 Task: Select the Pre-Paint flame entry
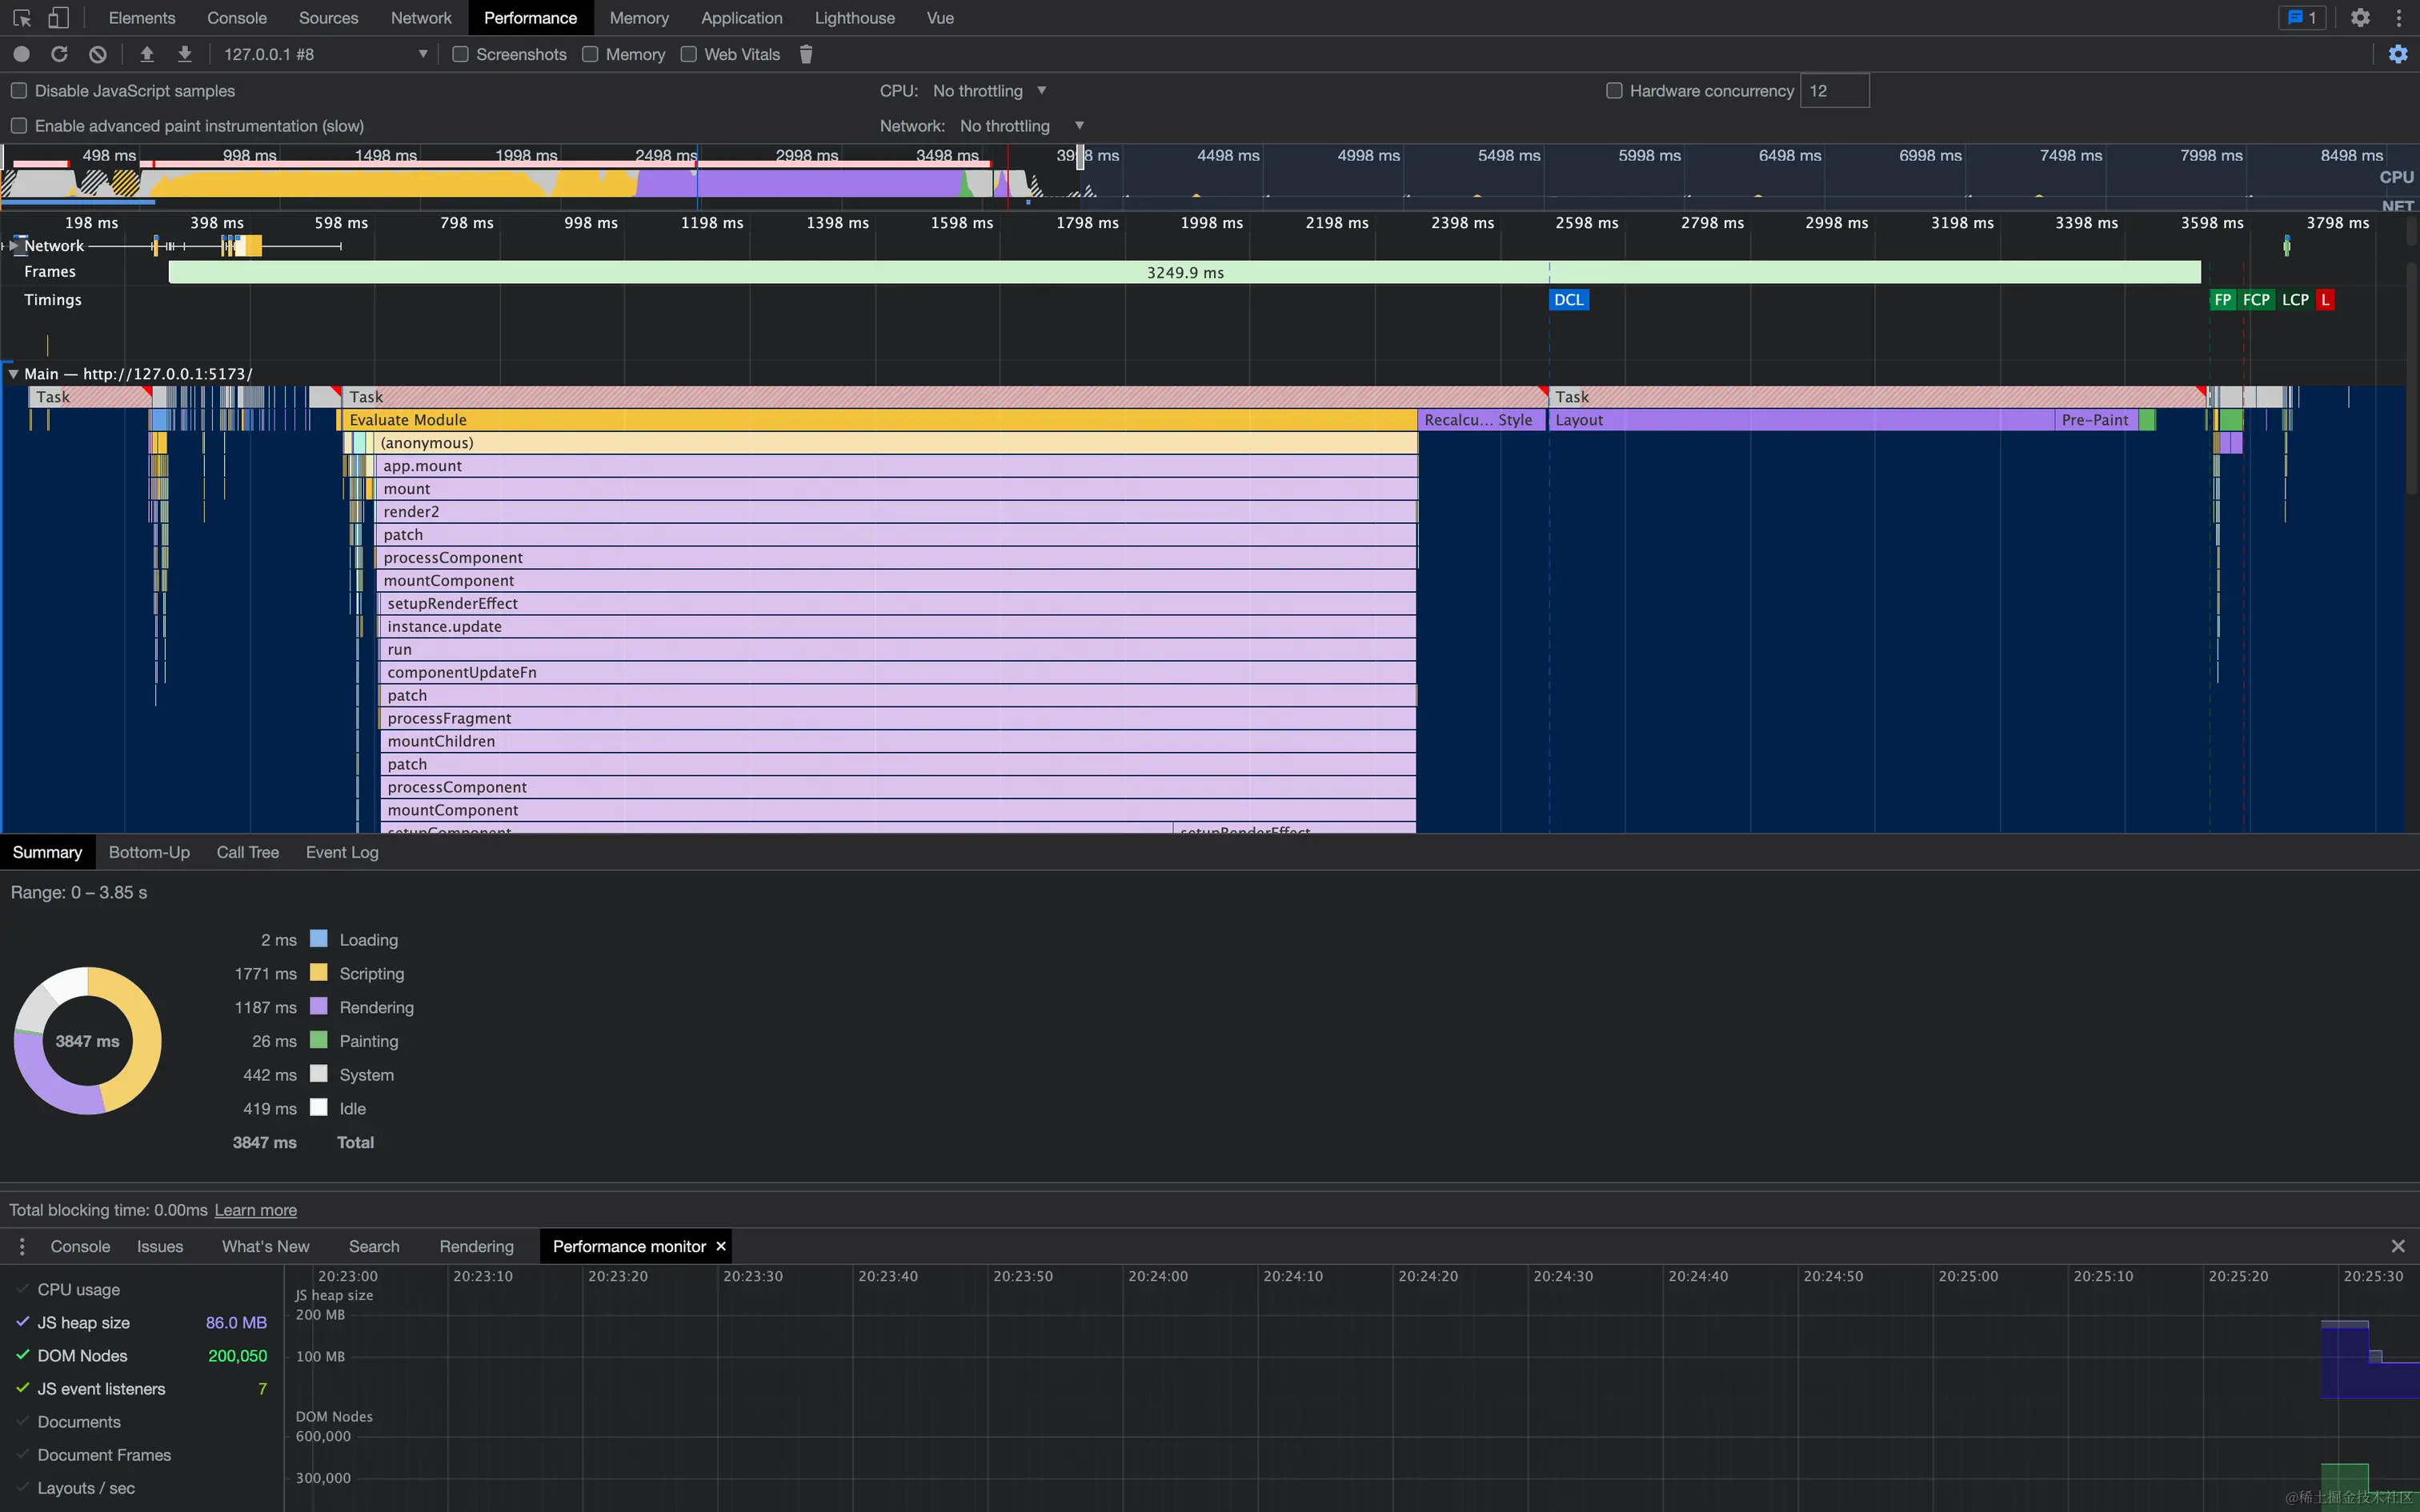tap(2096, 420)
